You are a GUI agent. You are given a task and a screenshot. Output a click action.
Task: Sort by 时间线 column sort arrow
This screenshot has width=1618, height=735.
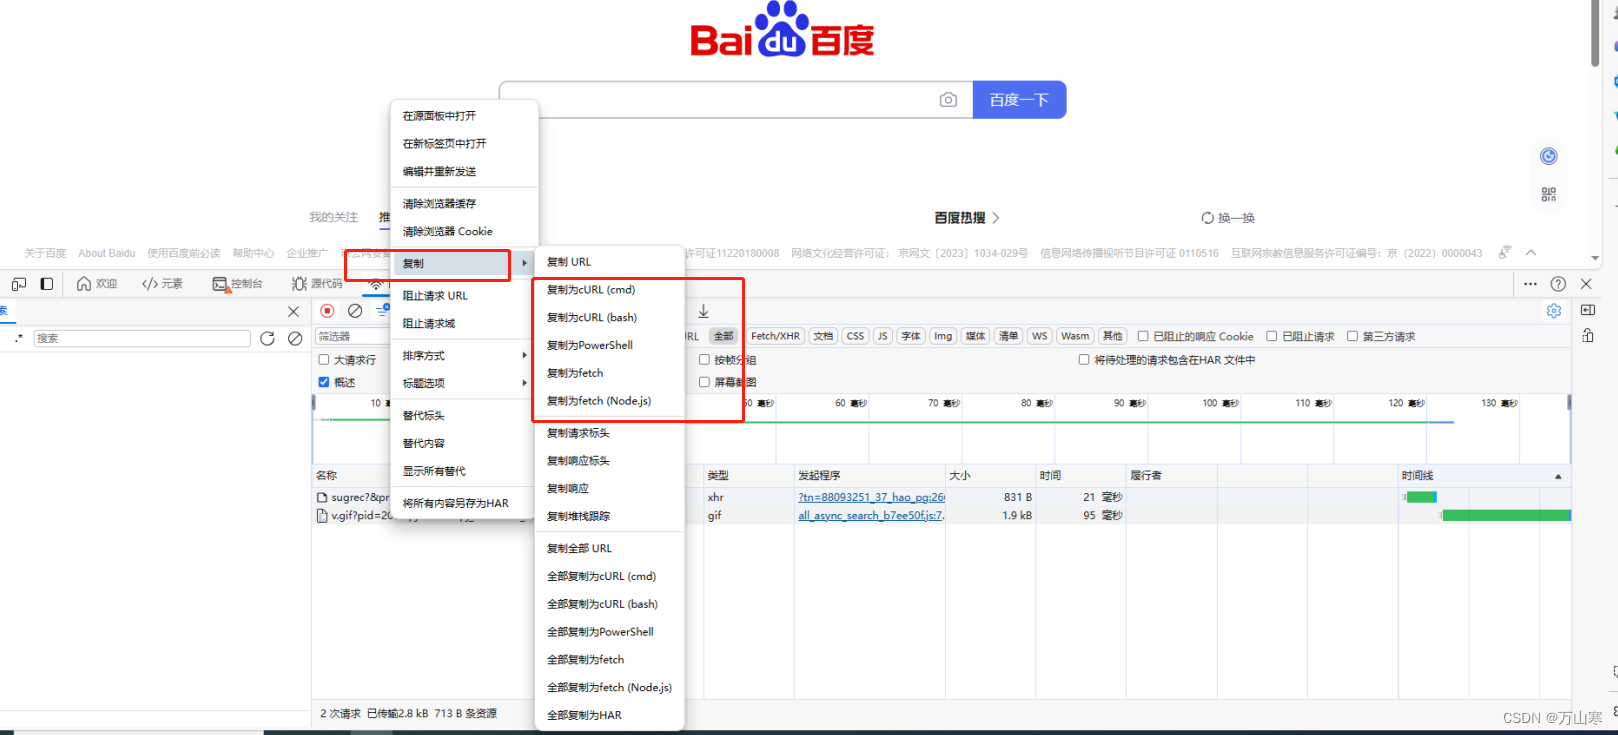(x=1558, y=476)
